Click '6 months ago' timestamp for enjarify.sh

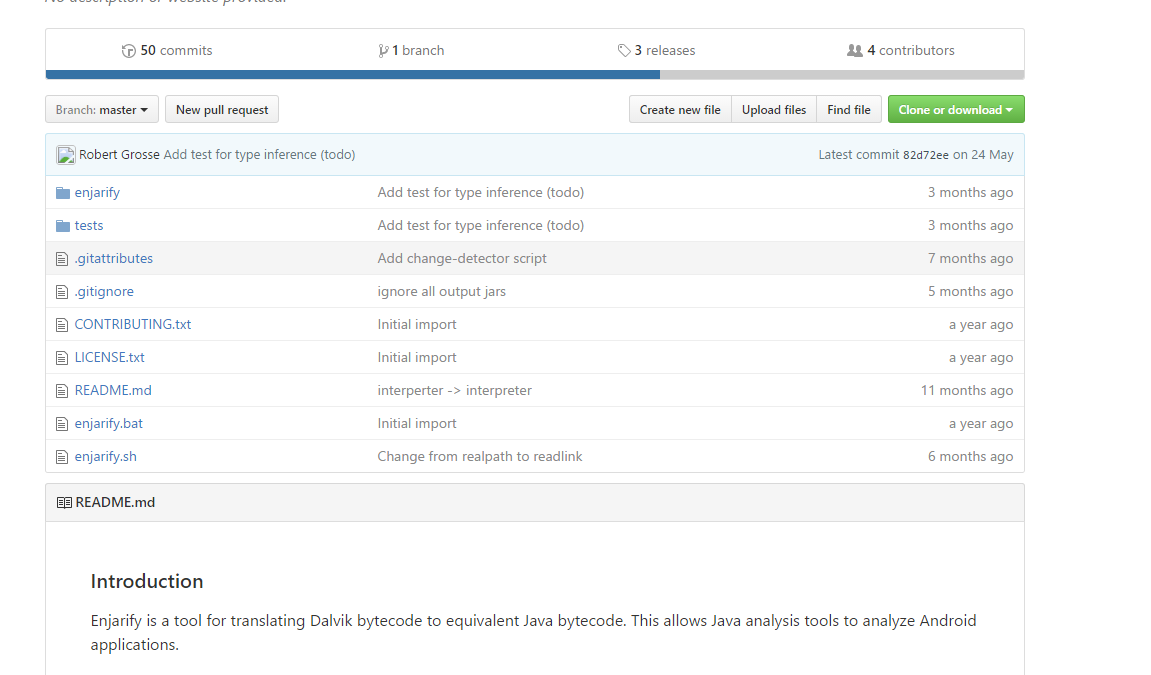point(970,456)
